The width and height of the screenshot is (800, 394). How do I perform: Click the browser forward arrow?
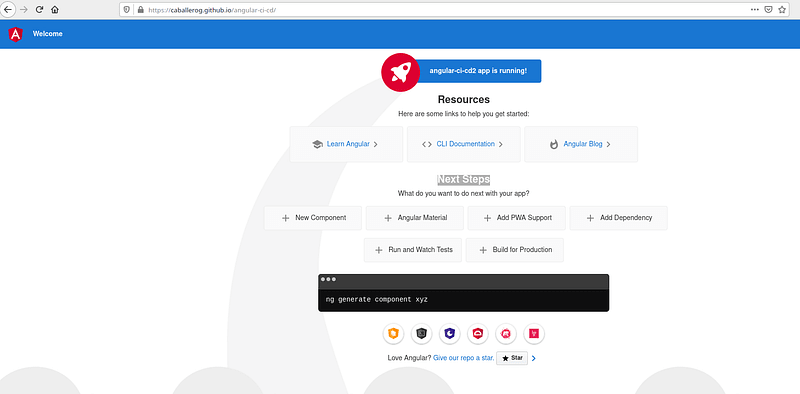23,9
